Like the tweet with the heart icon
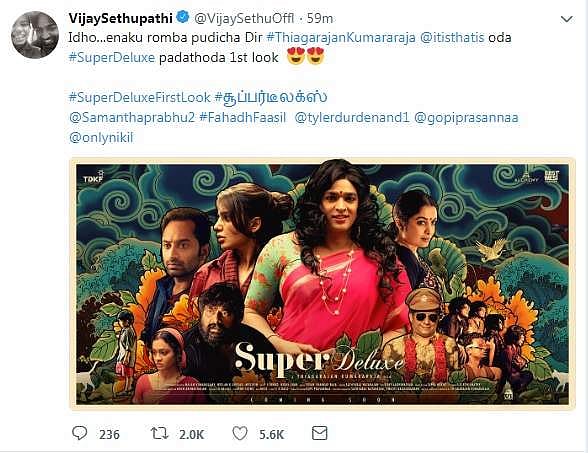The image size is (588, 453). (x=240, y=434)
